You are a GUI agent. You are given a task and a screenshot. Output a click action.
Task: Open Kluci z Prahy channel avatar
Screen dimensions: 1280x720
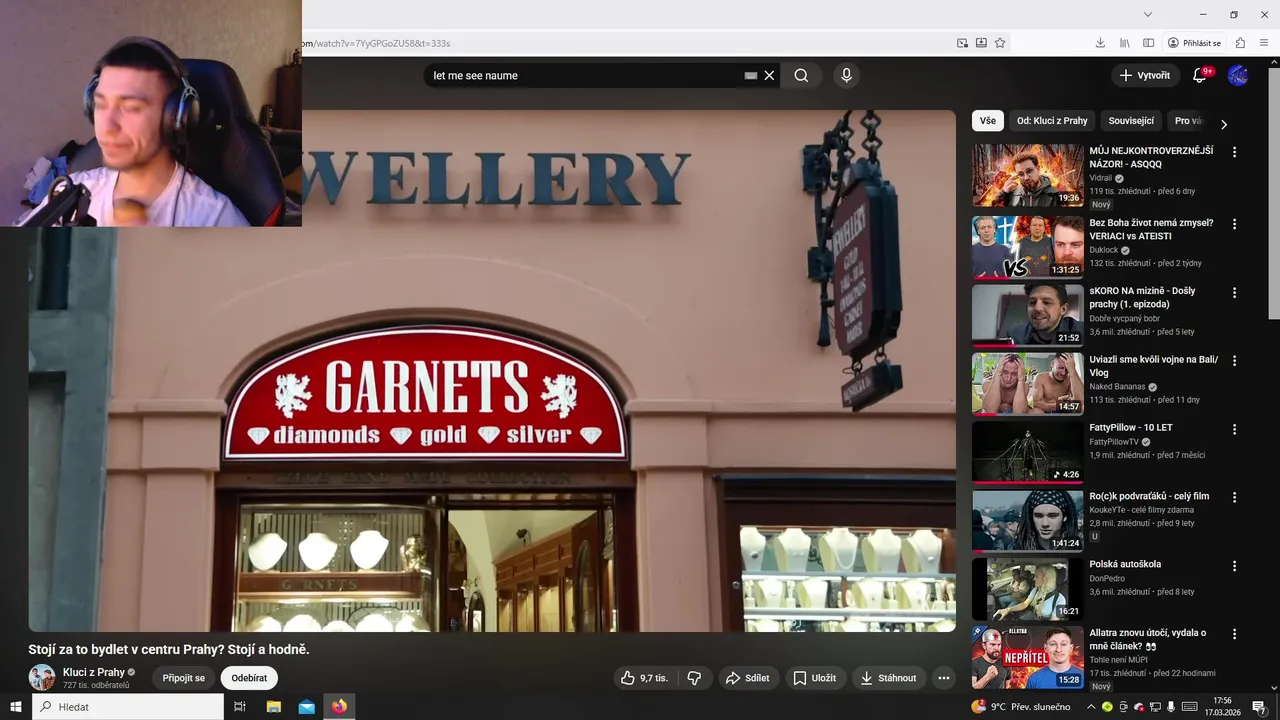(x=42, y=678)
